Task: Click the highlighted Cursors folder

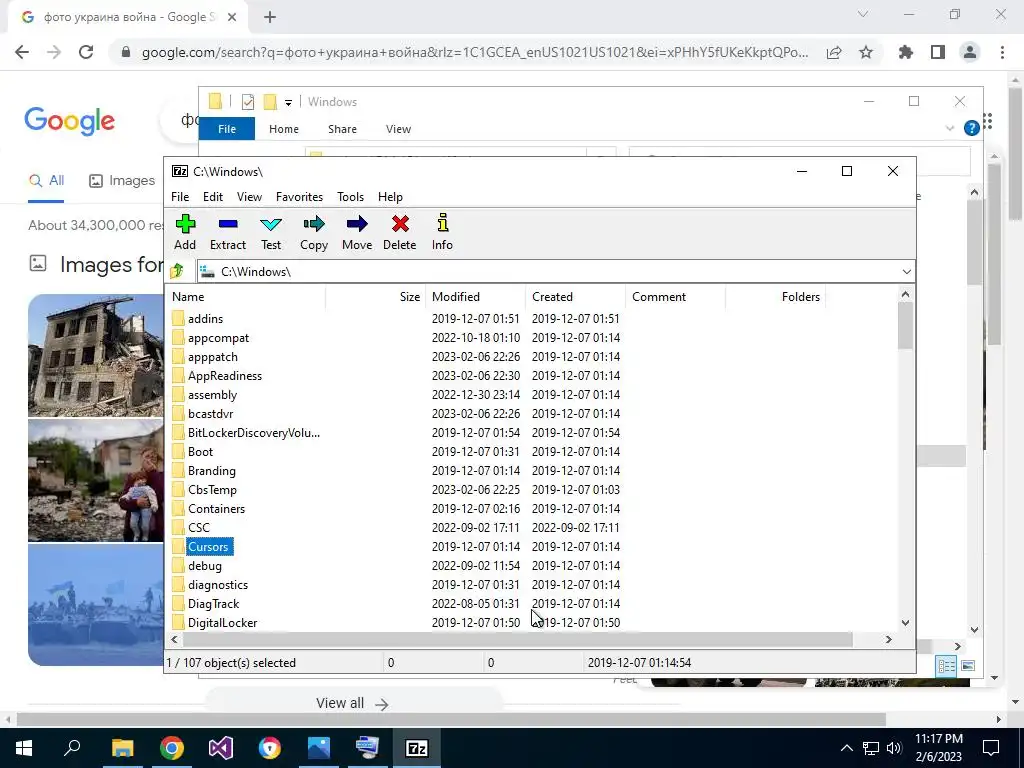Action: click(x=209, y=547)
